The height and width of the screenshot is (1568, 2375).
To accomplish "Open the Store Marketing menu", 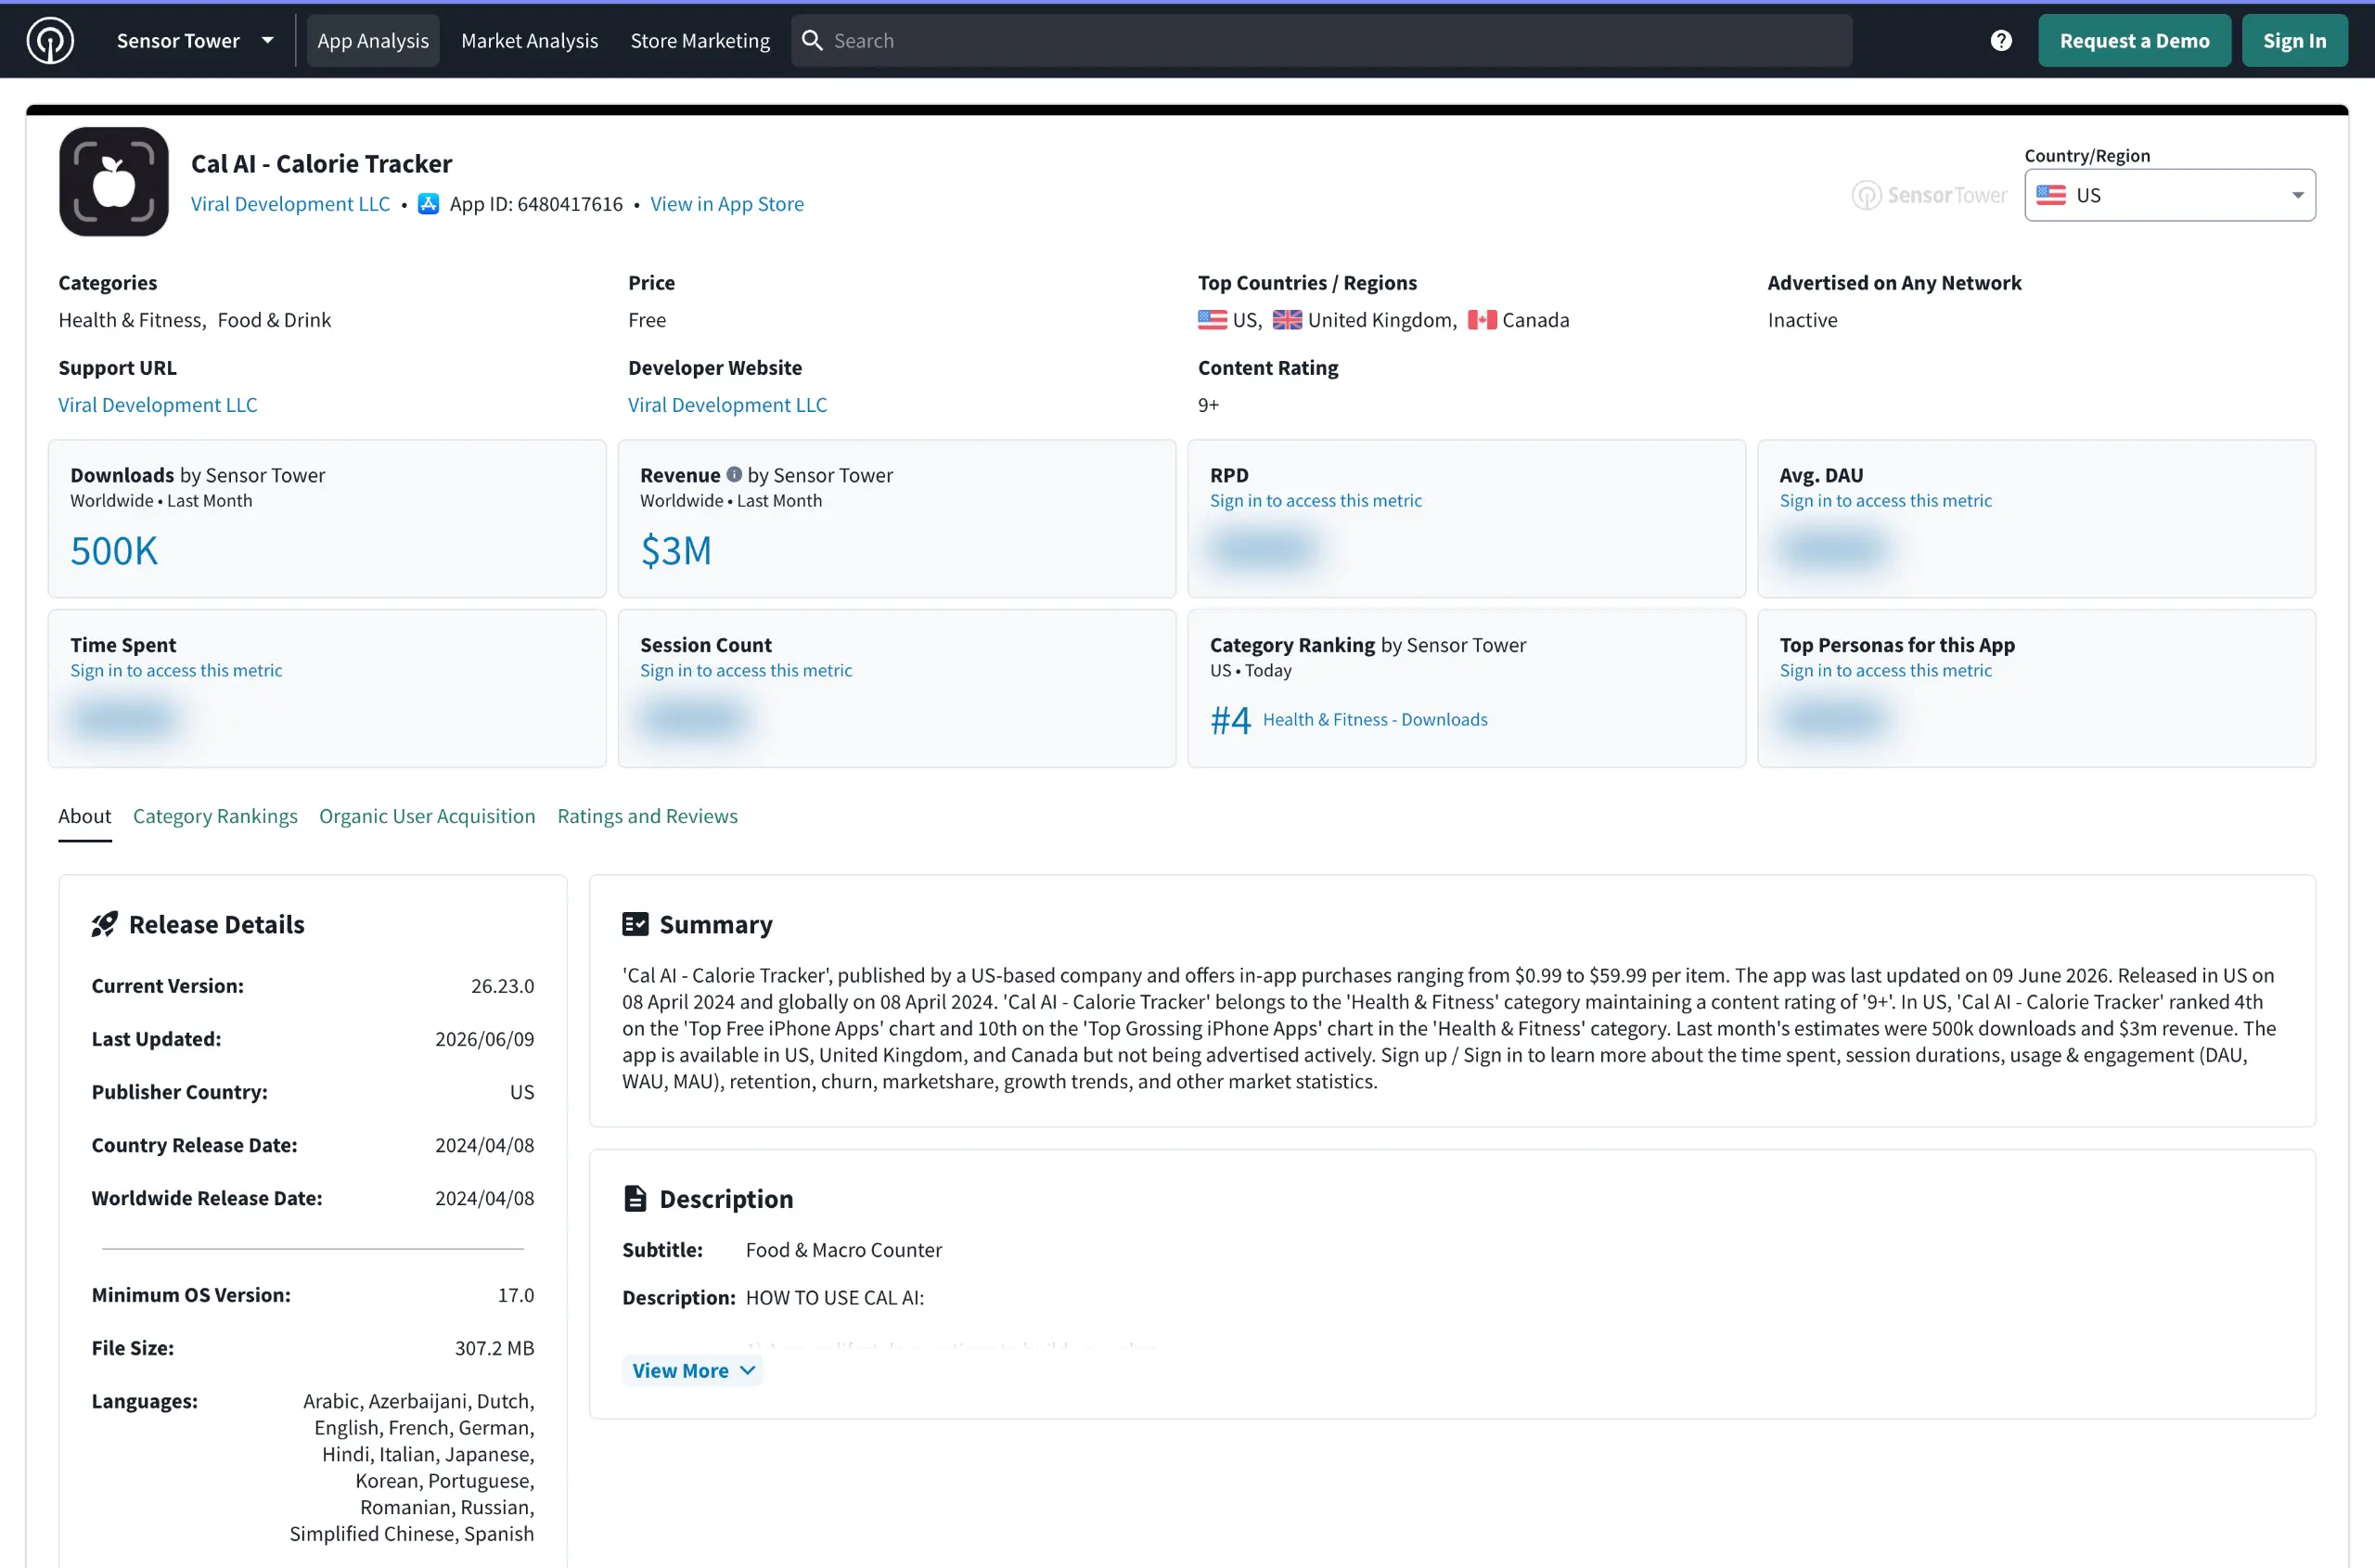I will click(x=700, y=41).
